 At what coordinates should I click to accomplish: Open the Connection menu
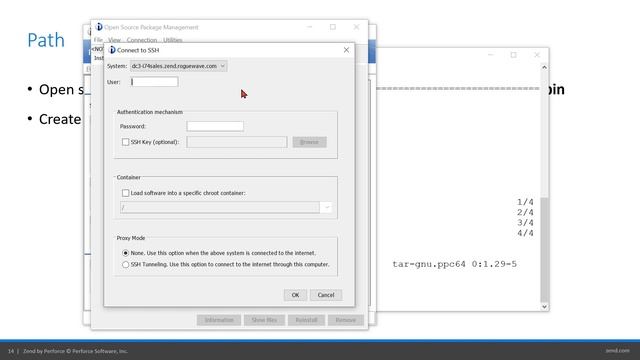click(x=142, y=40)
